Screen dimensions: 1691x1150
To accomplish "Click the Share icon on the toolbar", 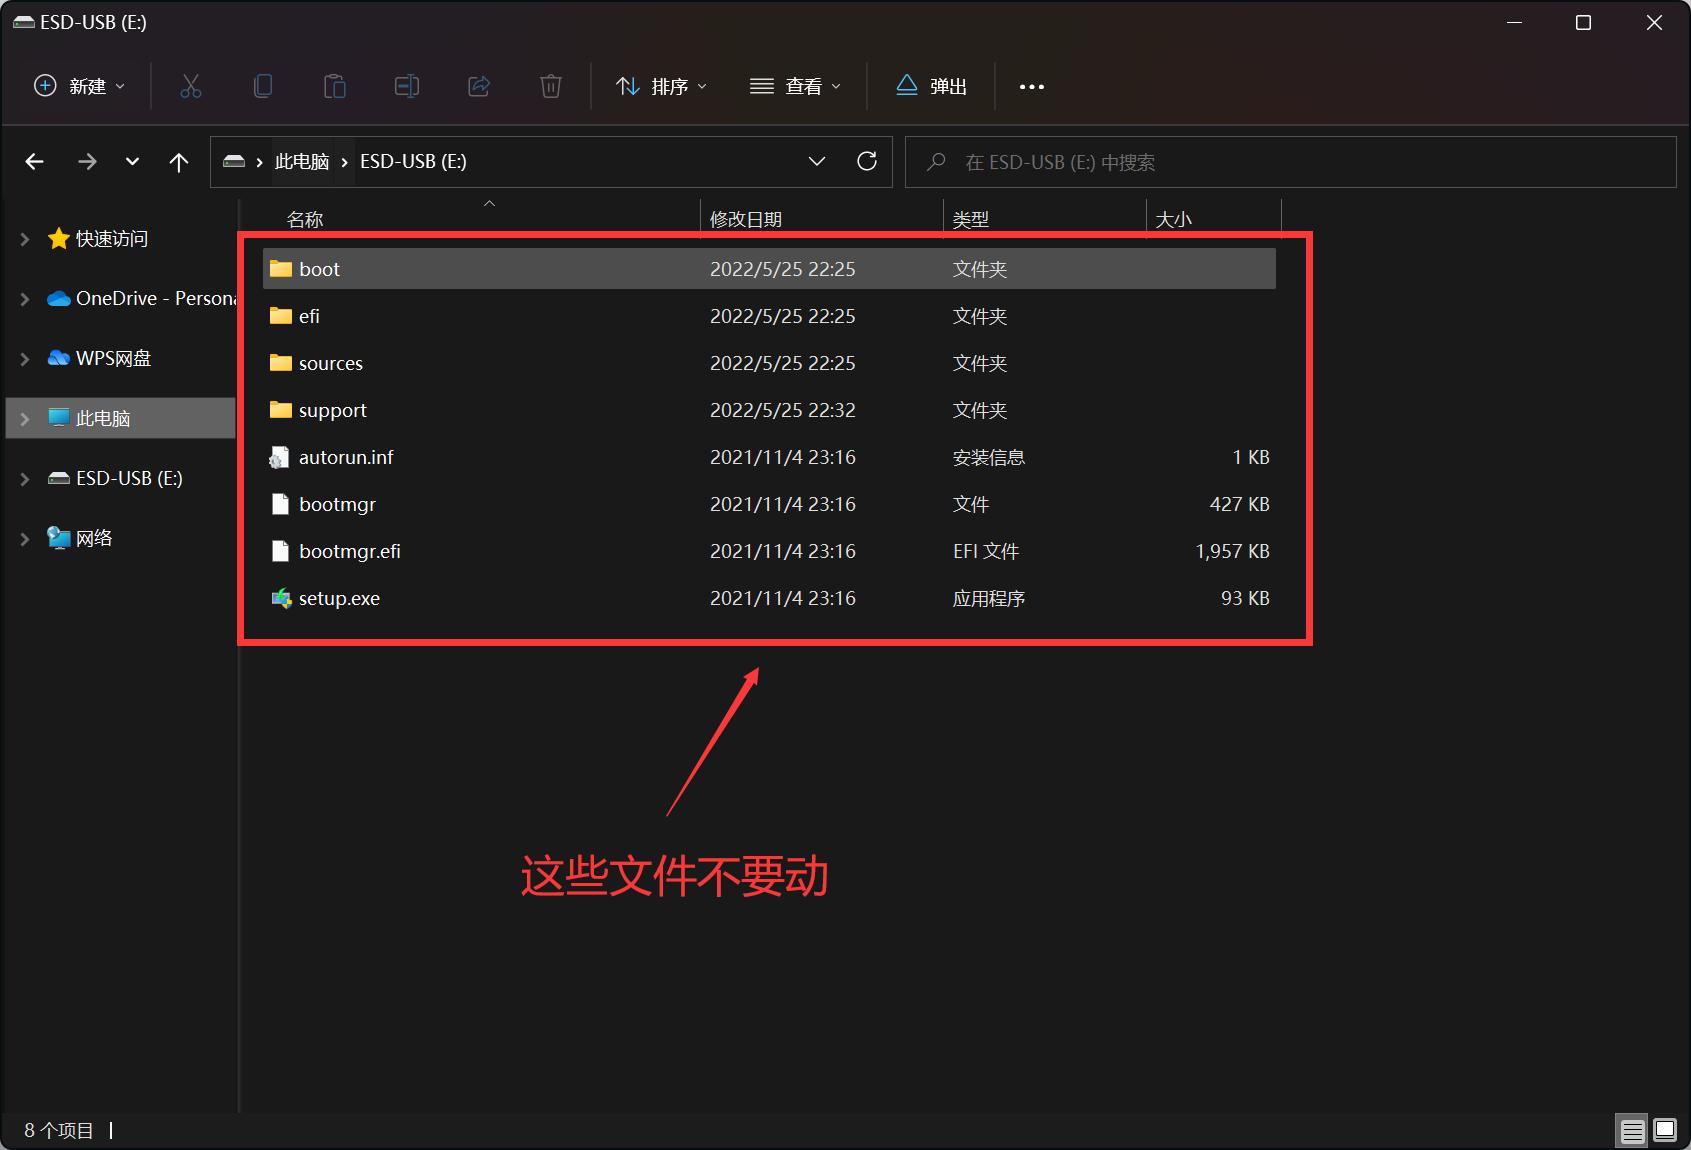I will 478,86.
